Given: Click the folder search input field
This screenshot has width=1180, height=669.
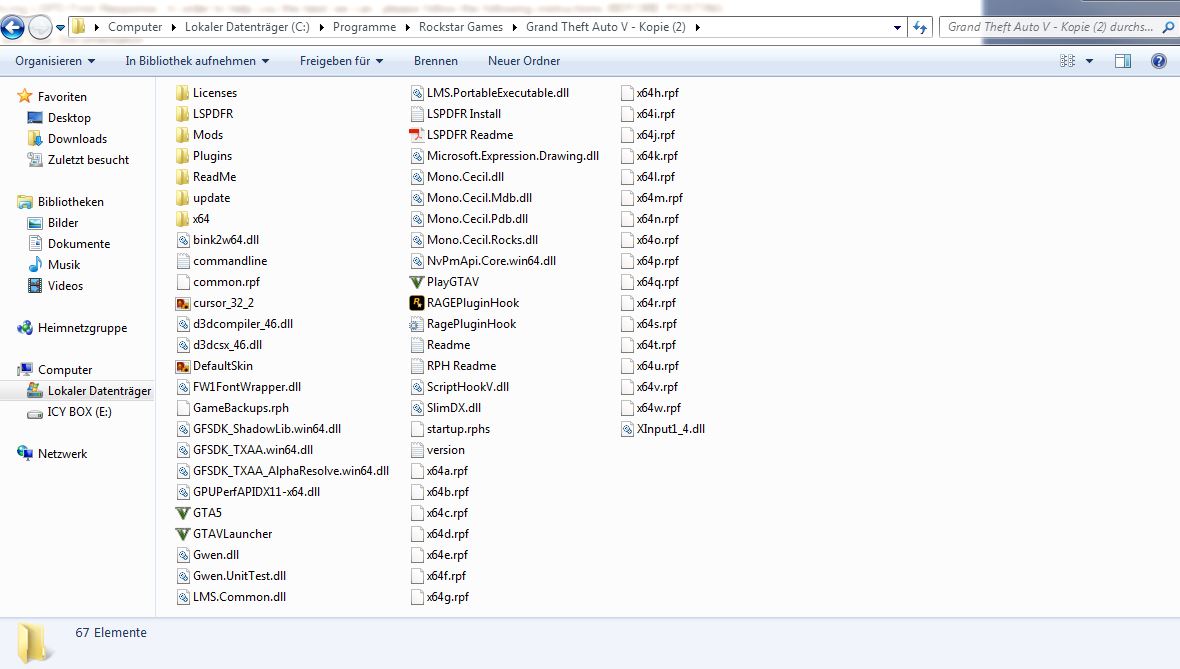Looking at the screenshot, I should [x=1050, y=27].
